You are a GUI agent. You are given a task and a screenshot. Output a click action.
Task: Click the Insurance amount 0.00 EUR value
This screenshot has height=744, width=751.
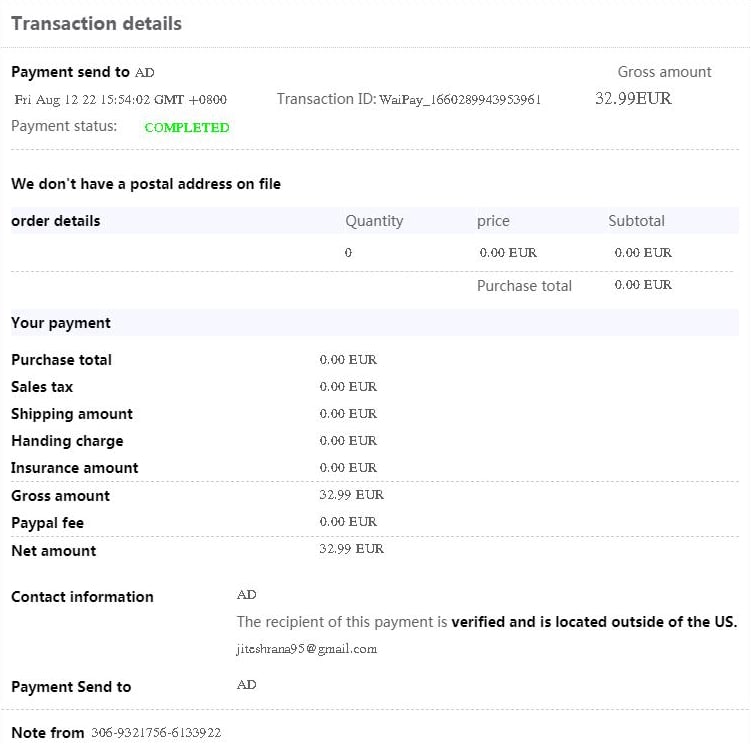pyautogui.click(x=348, y=468)
